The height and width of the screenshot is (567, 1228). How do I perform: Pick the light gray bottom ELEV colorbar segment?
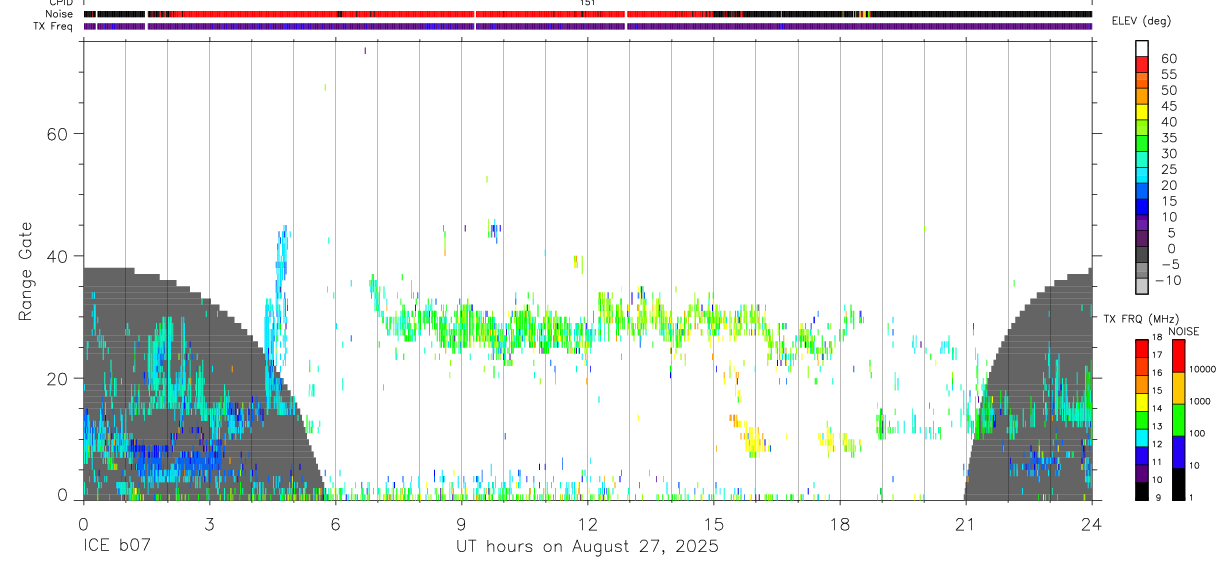(x=1143, y=287)
